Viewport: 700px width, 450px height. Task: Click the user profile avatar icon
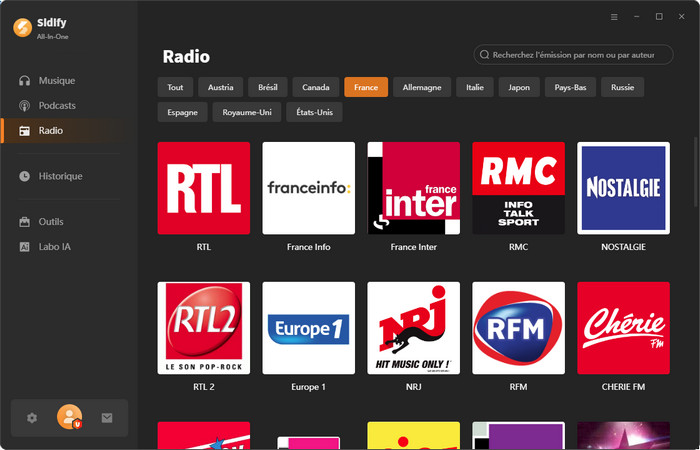point(70,417)
